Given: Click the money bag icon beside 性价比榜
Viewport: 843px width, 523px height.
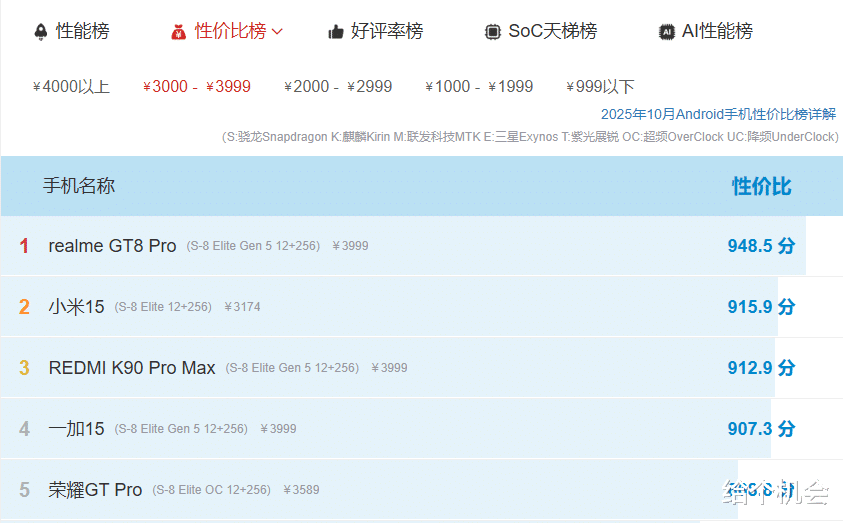Looking at the screenshot, I should tap(178, 32).
